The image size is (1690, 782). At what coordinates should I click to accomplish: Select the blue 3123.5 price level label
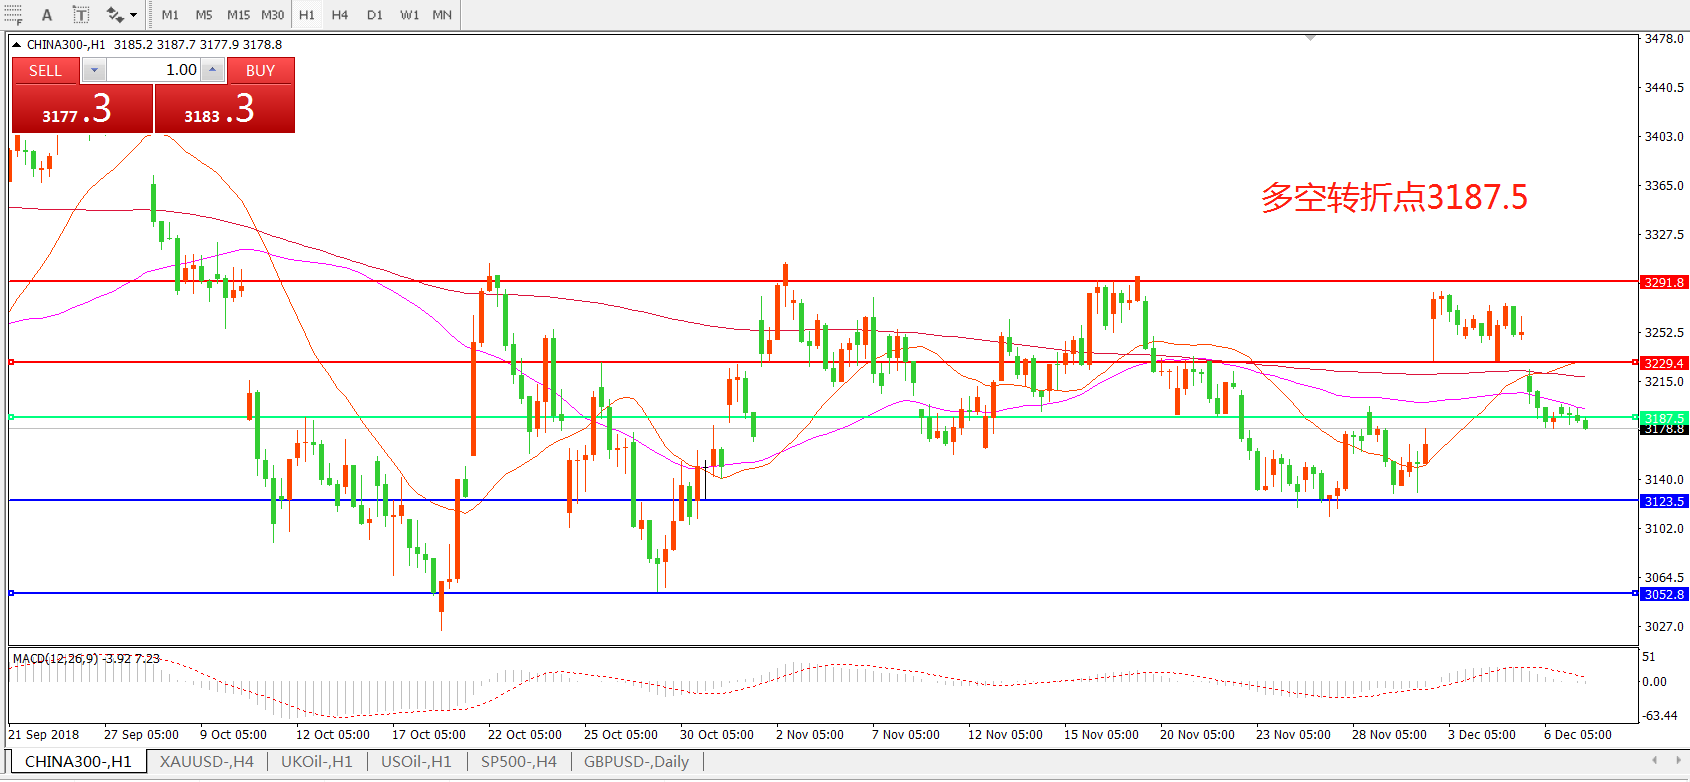coord(1664,501)
